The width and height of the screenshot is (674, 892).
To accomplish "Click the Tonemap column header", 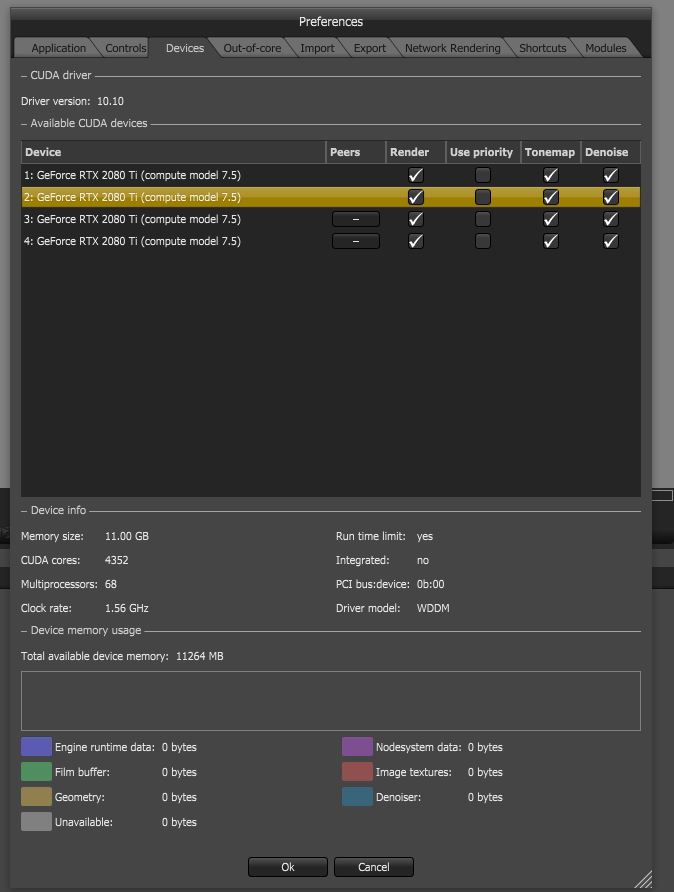I will (x=551, y=152).
